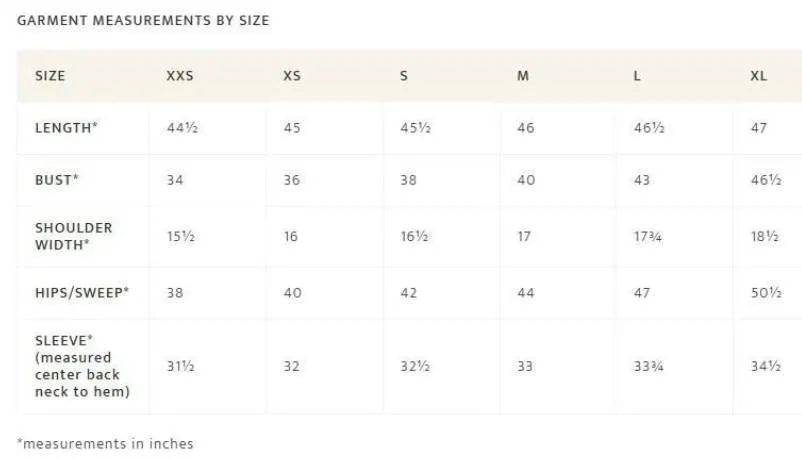Click the M bust value 40
Image resolution: width=802 pixels, height=459 pixels.
(526, 180)
